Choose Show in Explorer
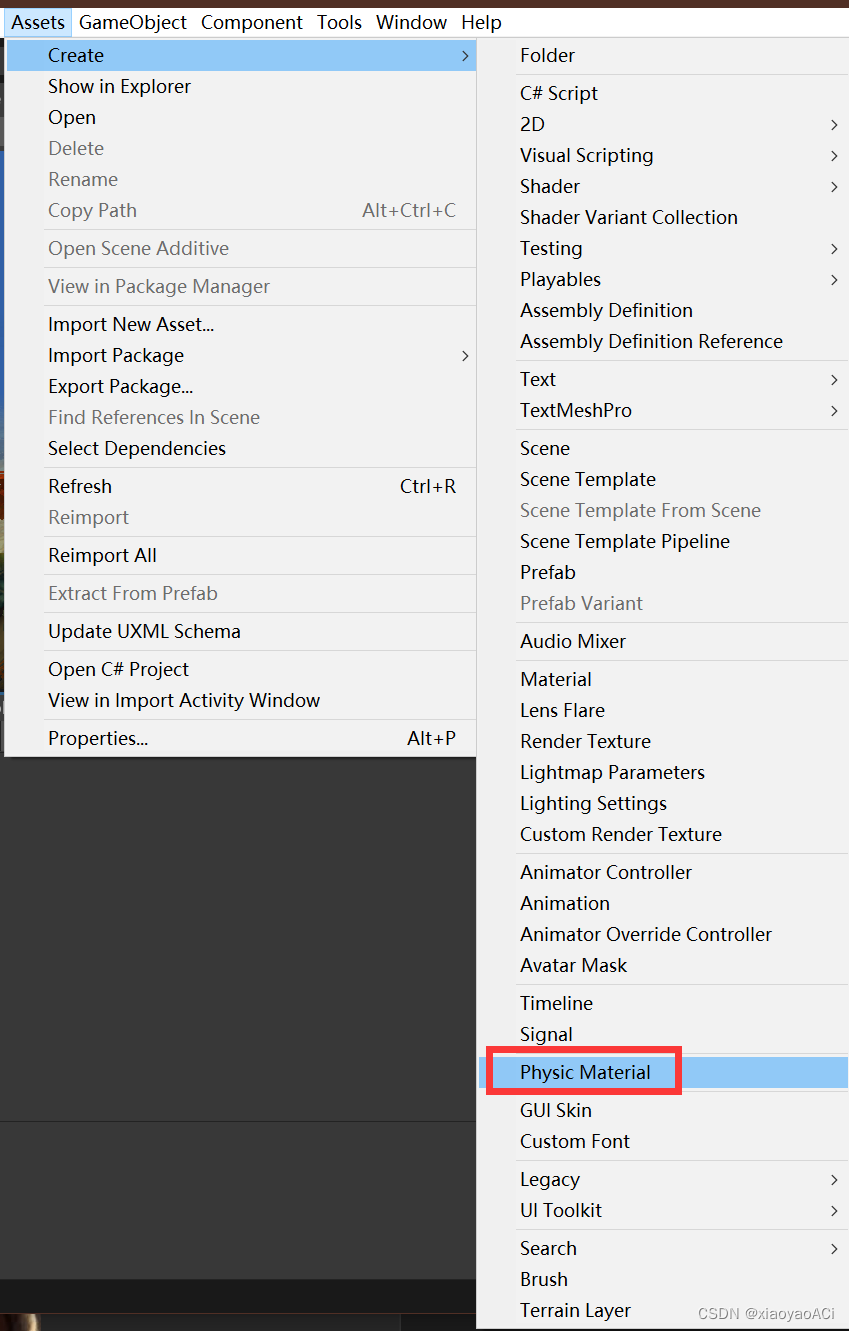This screenshot has width=849, height=1331. [x=241, y=86]
